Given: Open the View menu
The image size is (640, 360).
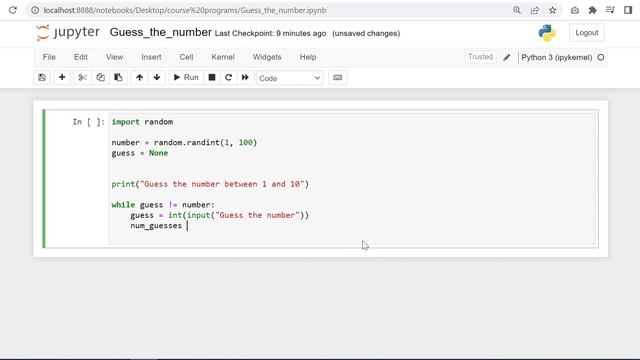Looking at the screenshot, I should (x=114, y=57).
